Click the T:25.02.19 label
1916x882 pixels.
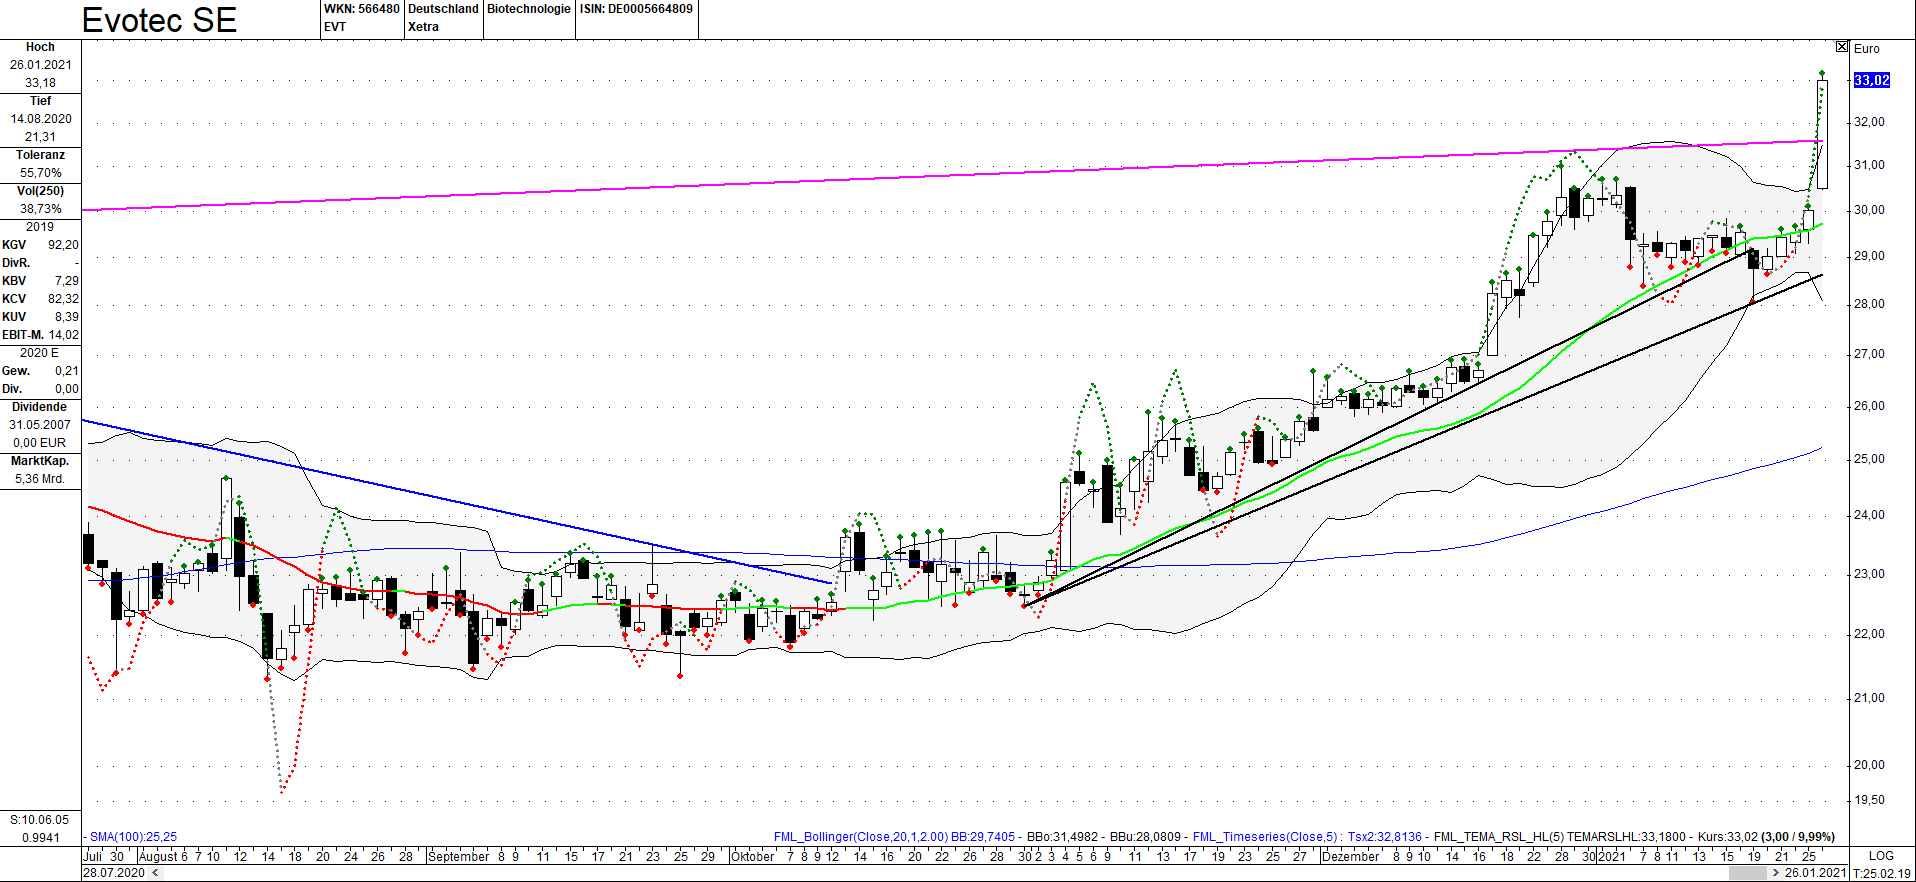pos(1881,873)
